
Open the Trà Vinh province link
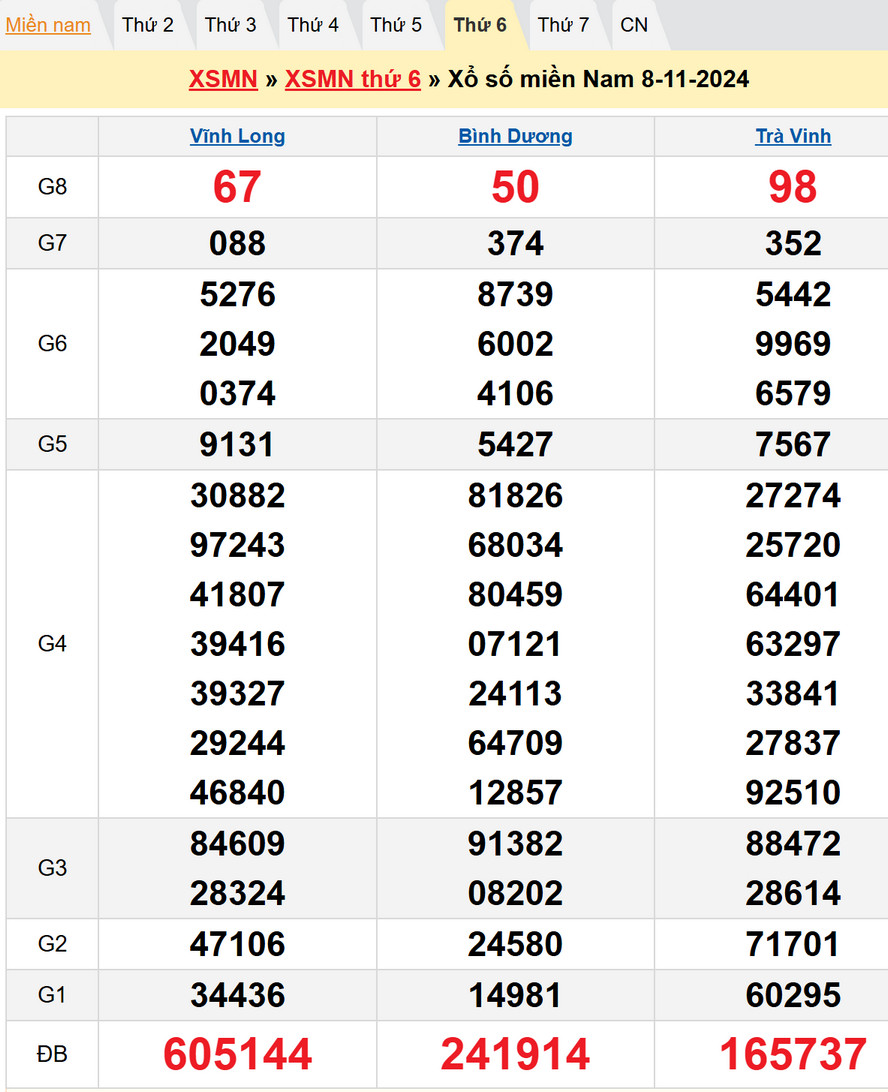pyautogui.click(x=793, y=137)
